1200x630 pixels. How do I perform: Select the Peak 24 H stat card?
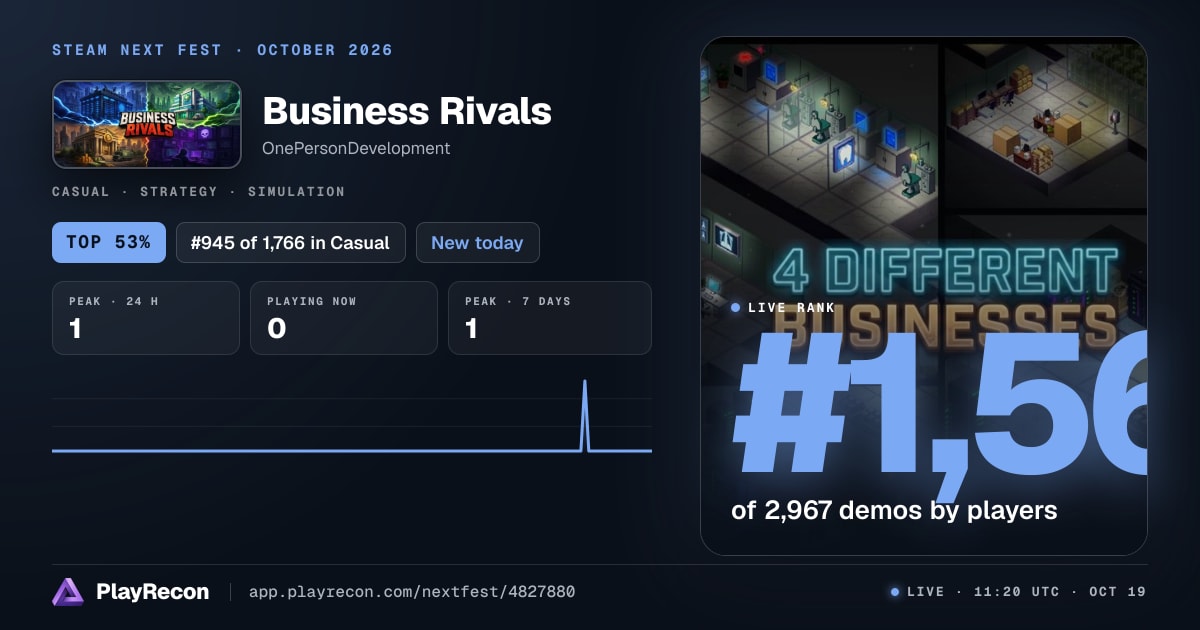click(146, 318)
